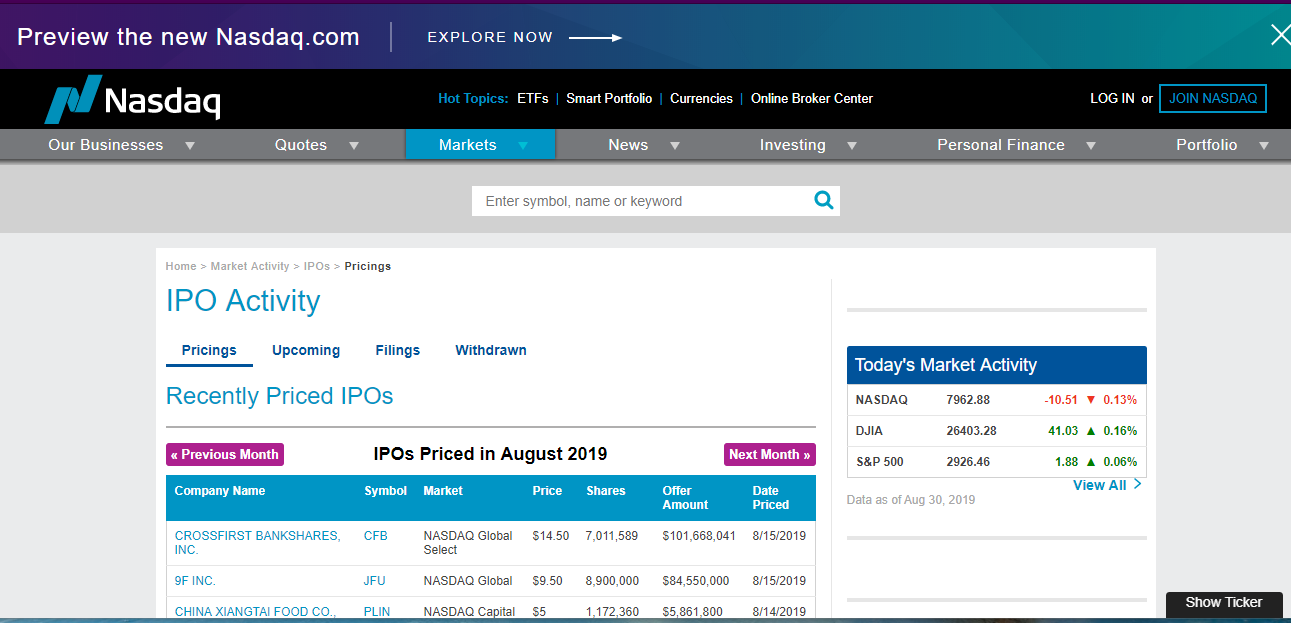Click the S&P 500 index row label

(x=880, y=462)
